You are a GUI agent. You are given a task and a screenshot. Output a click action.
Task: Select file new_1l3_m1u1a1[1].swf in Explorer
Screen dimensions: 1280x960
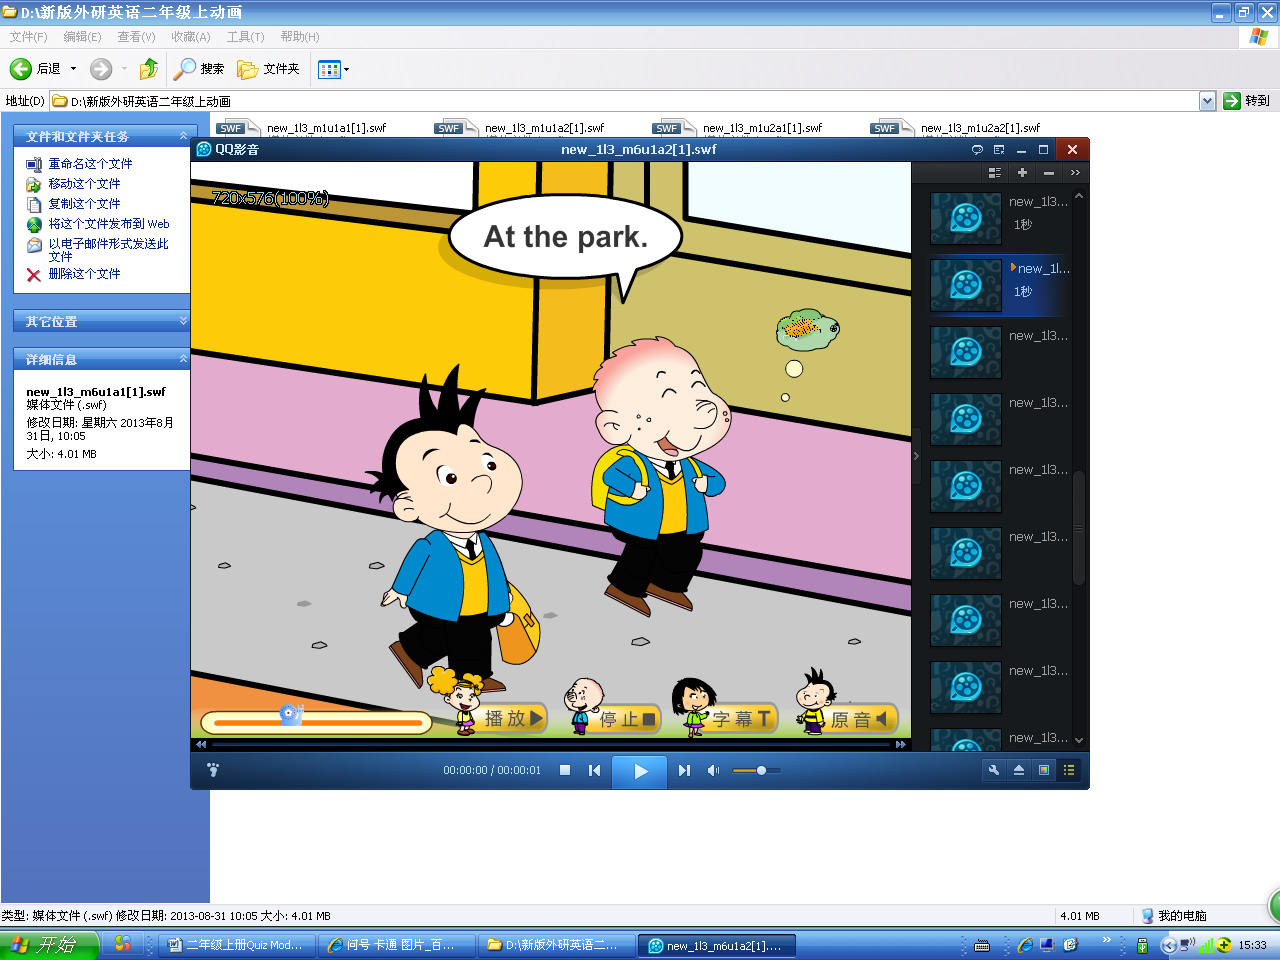point(326,128)
